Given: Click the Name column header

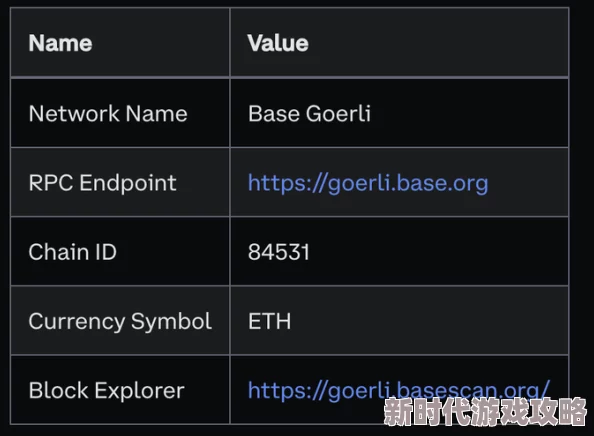Looking at the screenshot, I should point(120,42).
